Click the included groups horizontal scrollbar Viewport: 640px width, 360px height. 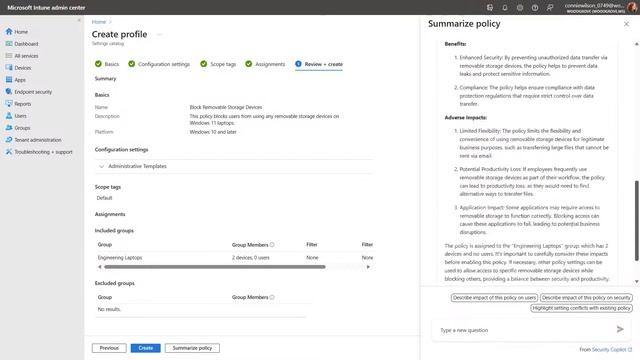215,267
